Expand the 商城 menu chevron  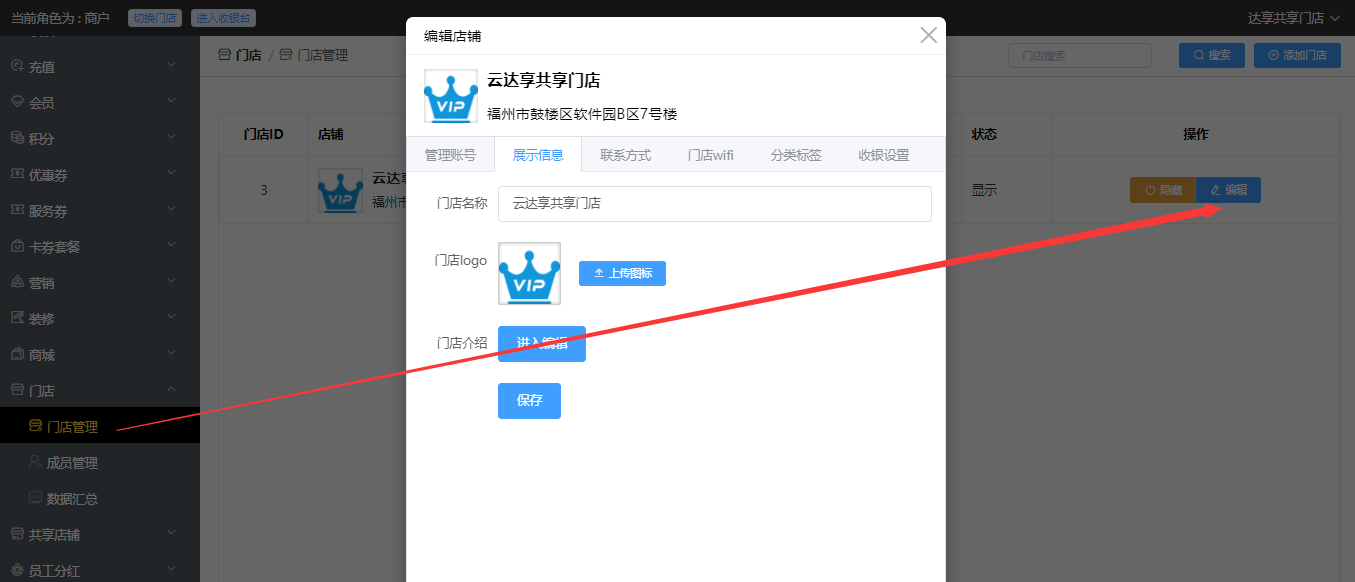coord(171,353)
